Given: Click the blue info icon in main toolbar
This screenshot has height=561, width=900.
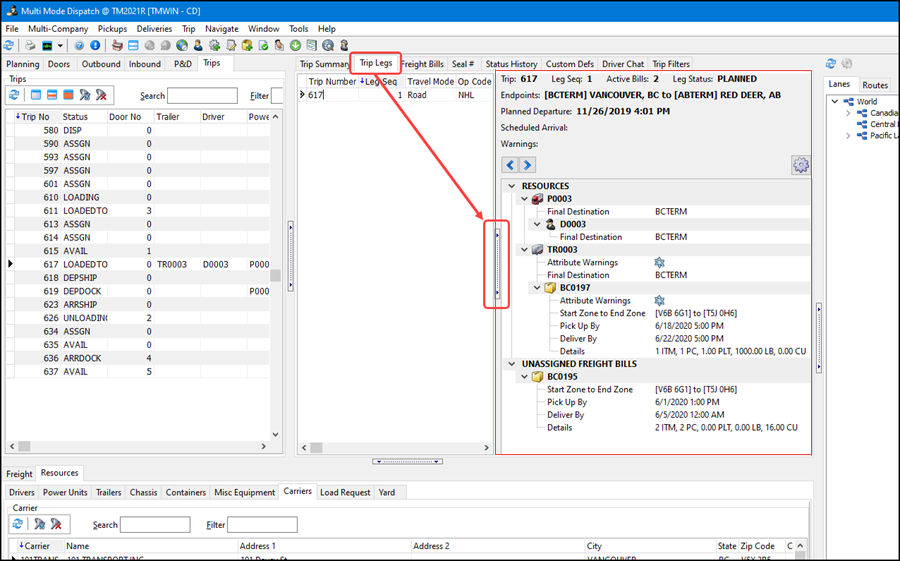Looking at the screenshot, I should coord(95,46).
